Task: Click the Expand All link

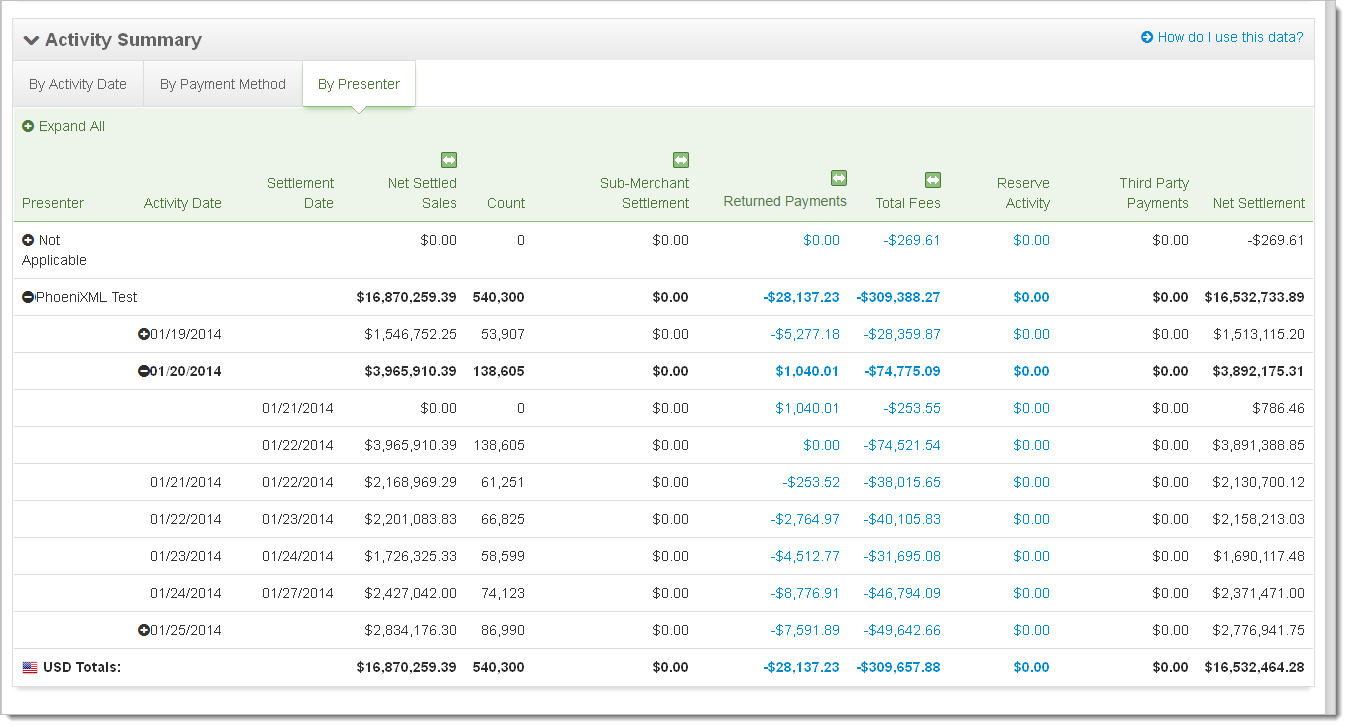Action: [72, 126]
